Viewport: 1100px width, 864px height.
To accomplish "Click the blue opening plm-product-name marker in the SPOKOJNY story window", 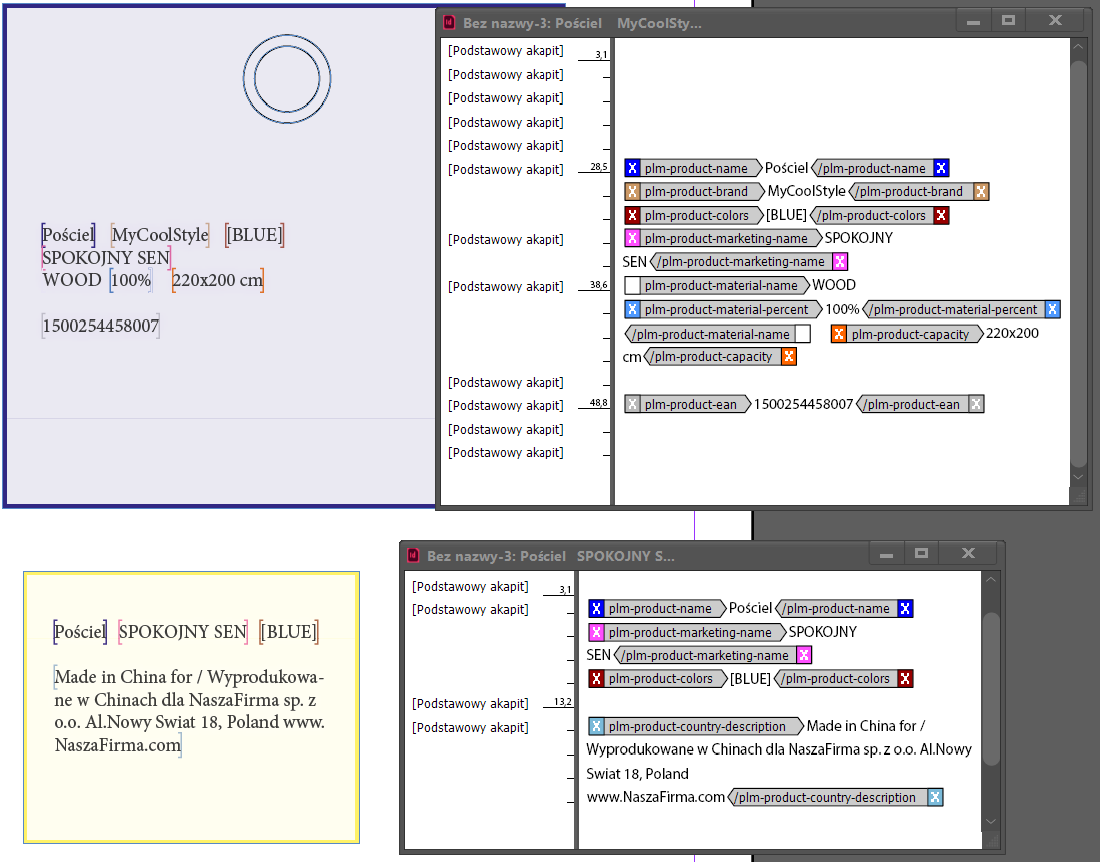I will [x=657, y=609].
